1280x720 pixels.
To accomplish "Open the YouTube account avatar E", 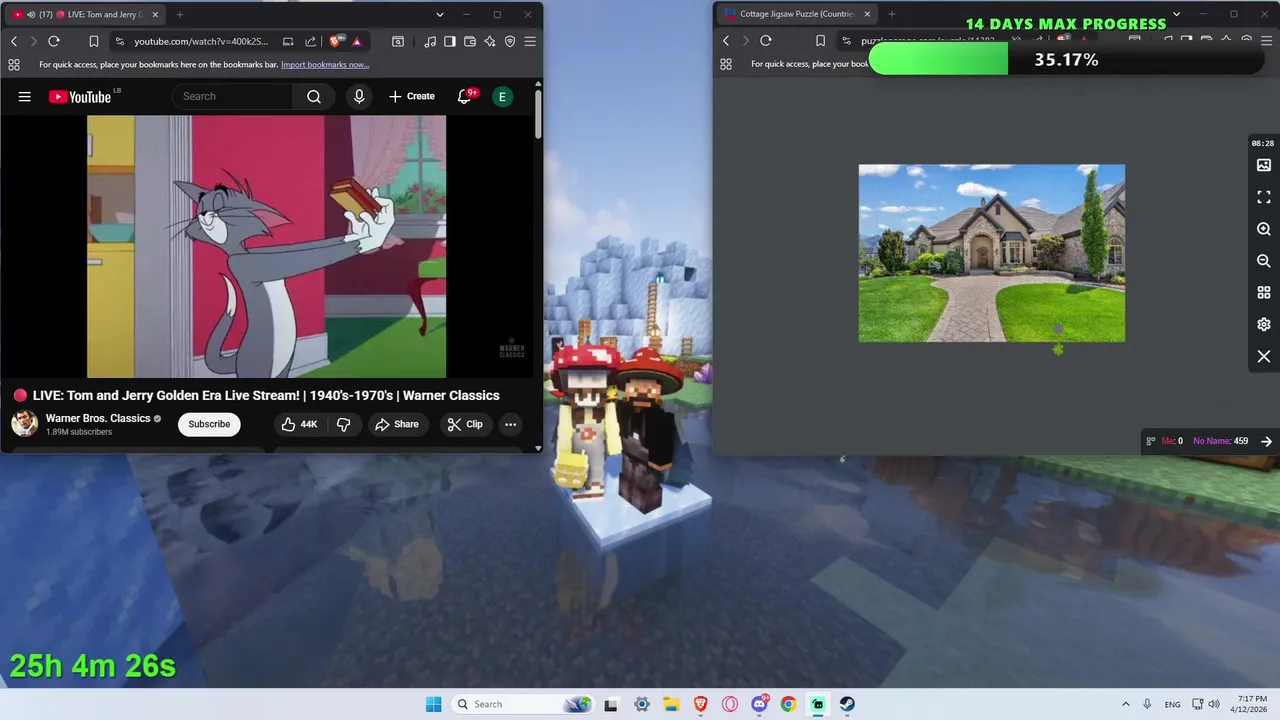I will pyautogui.click(x=502, y=96).
